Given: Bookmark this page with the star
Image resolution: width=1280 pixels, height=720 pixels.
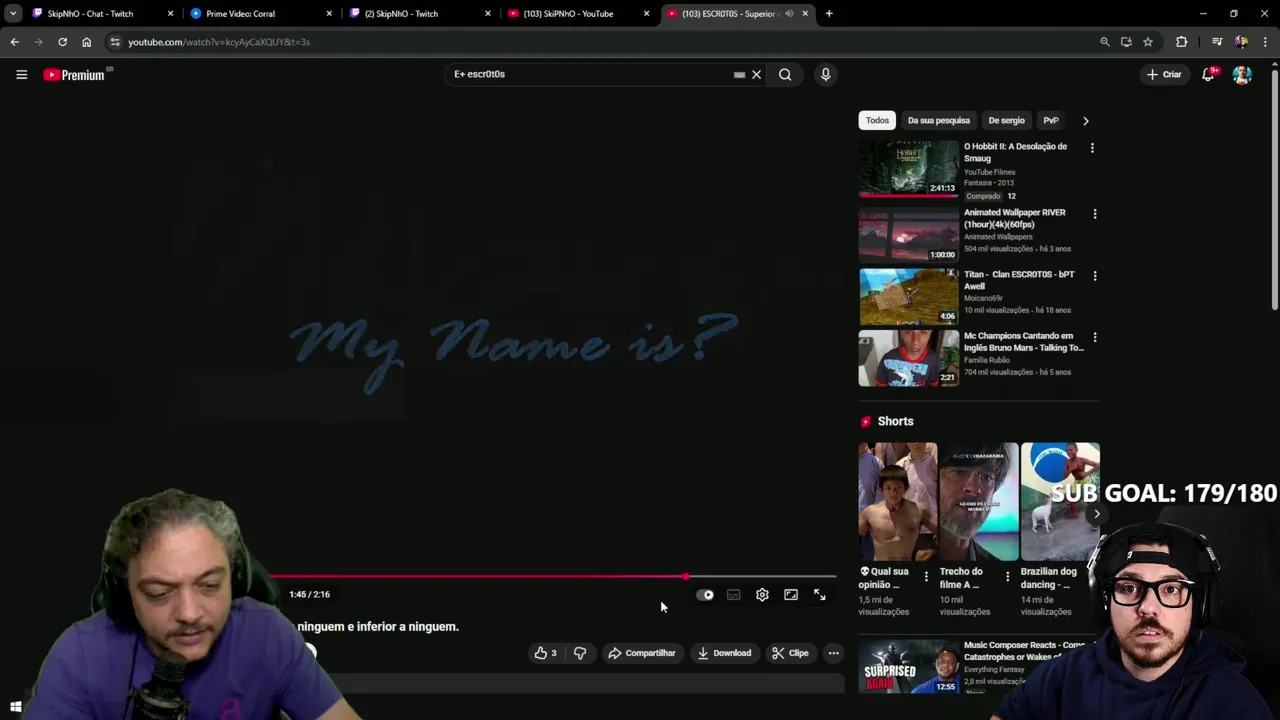Looking at the screenshot, I should coord(1148,42).
